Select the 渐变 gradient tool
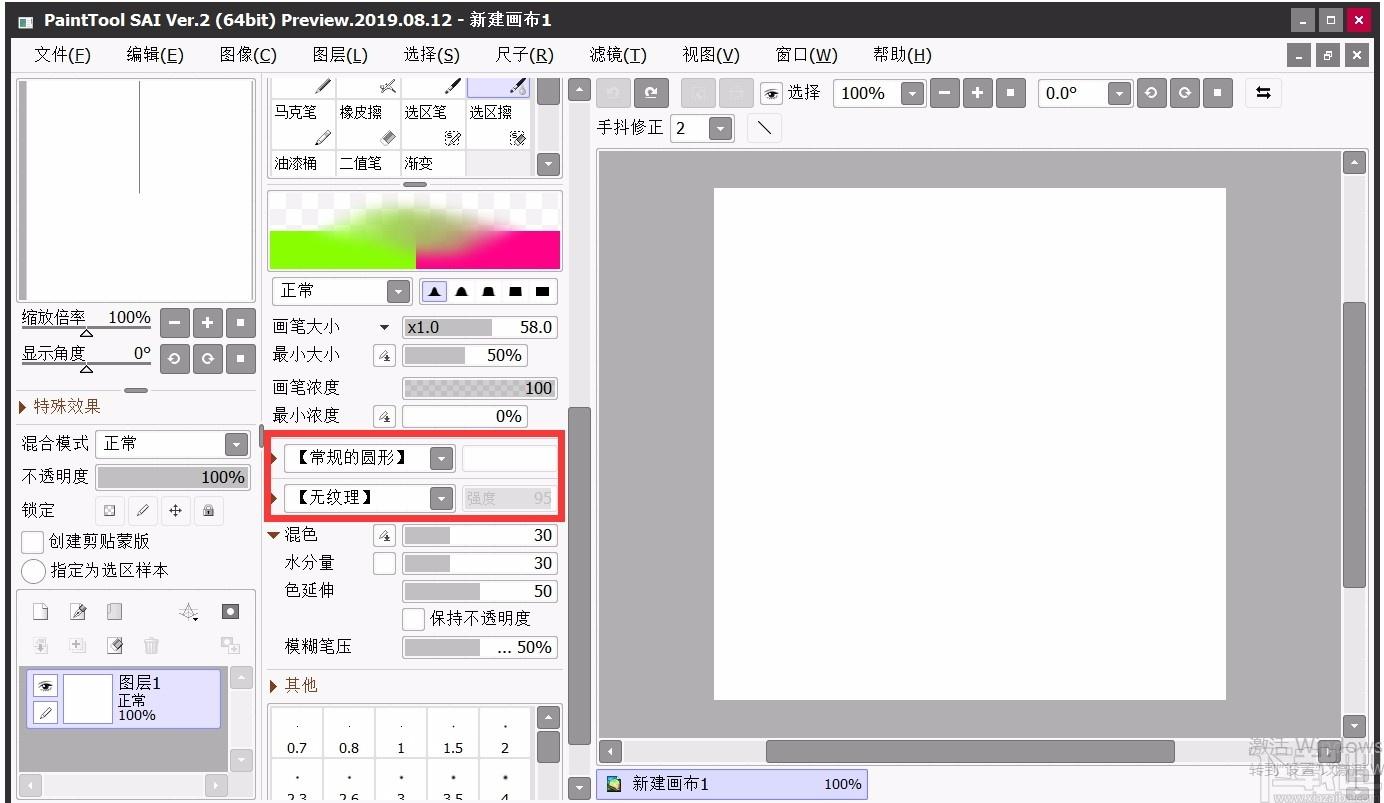 pyautogui.click(x=434, y=163)
